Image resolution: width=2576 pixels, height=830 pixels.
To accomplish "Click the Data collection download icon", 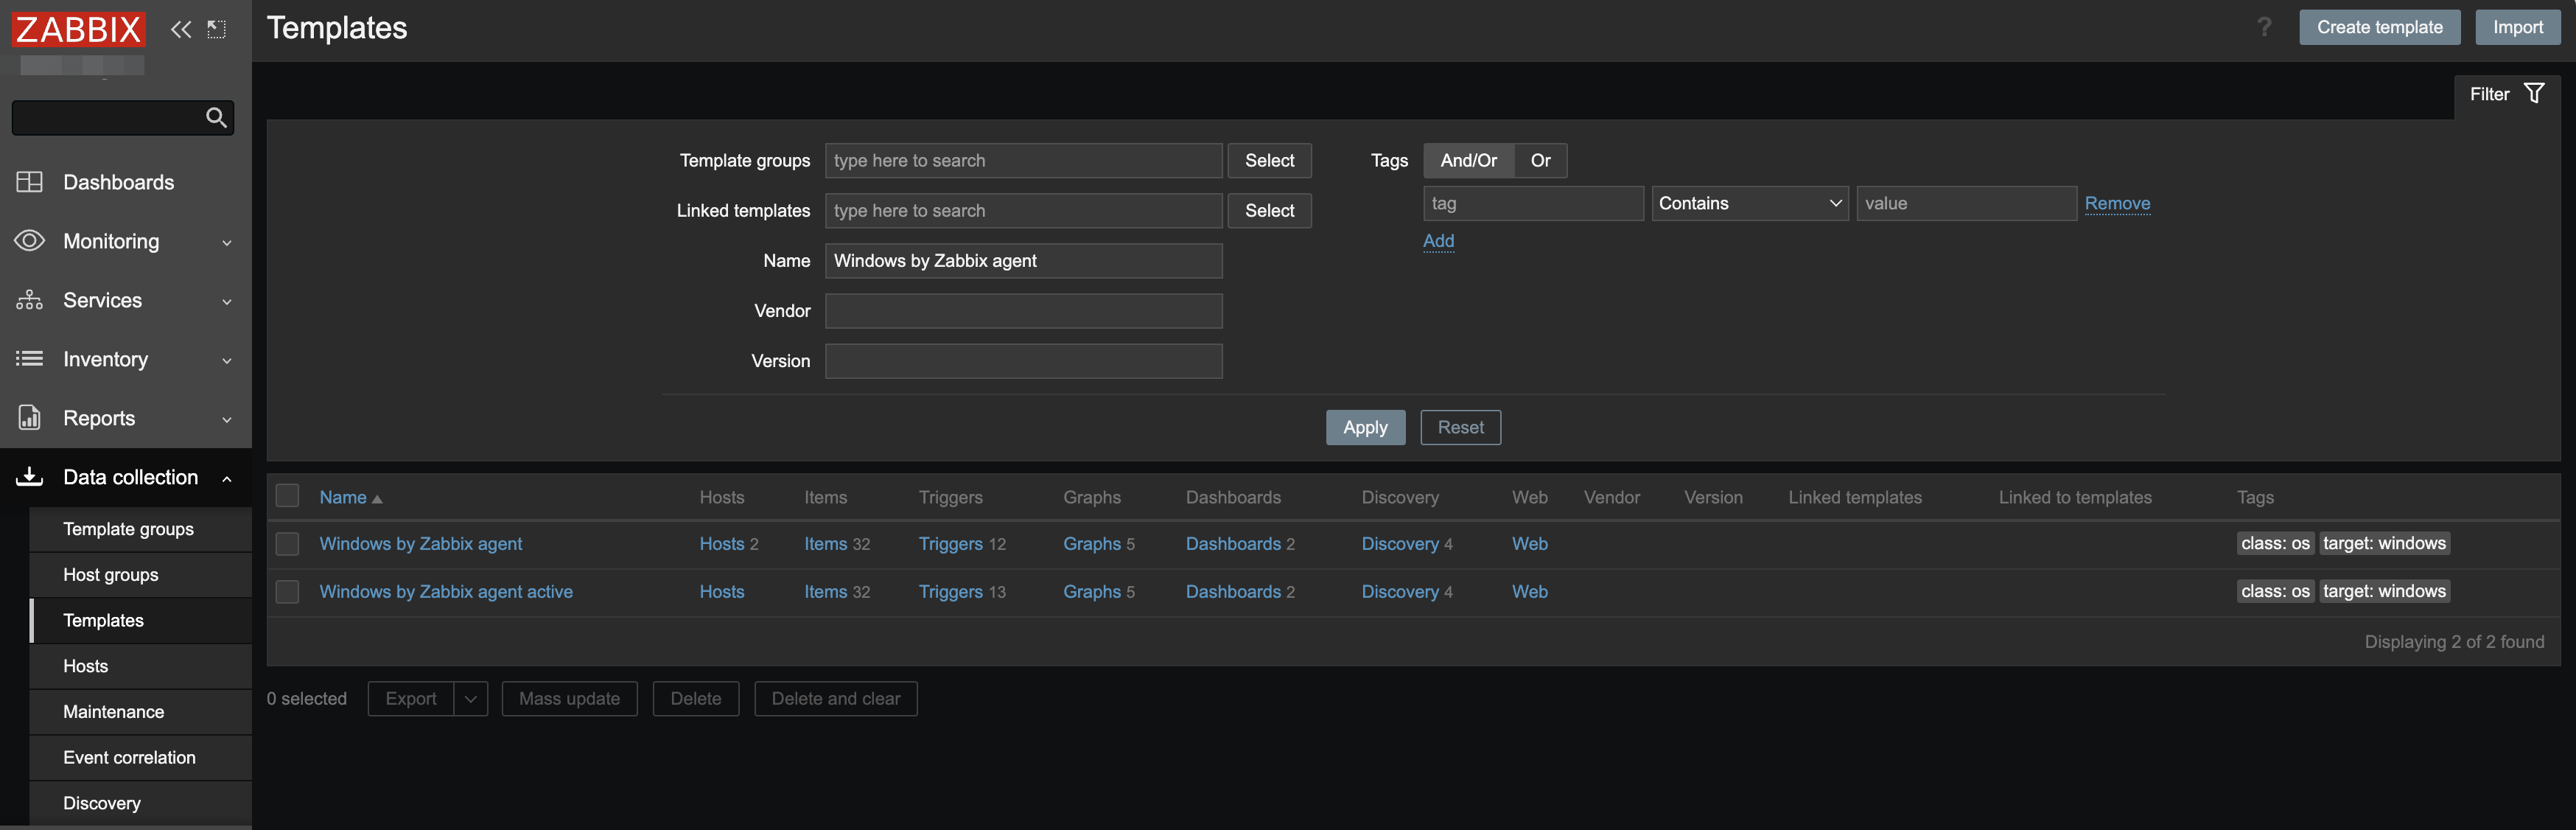I will [29, 477].
